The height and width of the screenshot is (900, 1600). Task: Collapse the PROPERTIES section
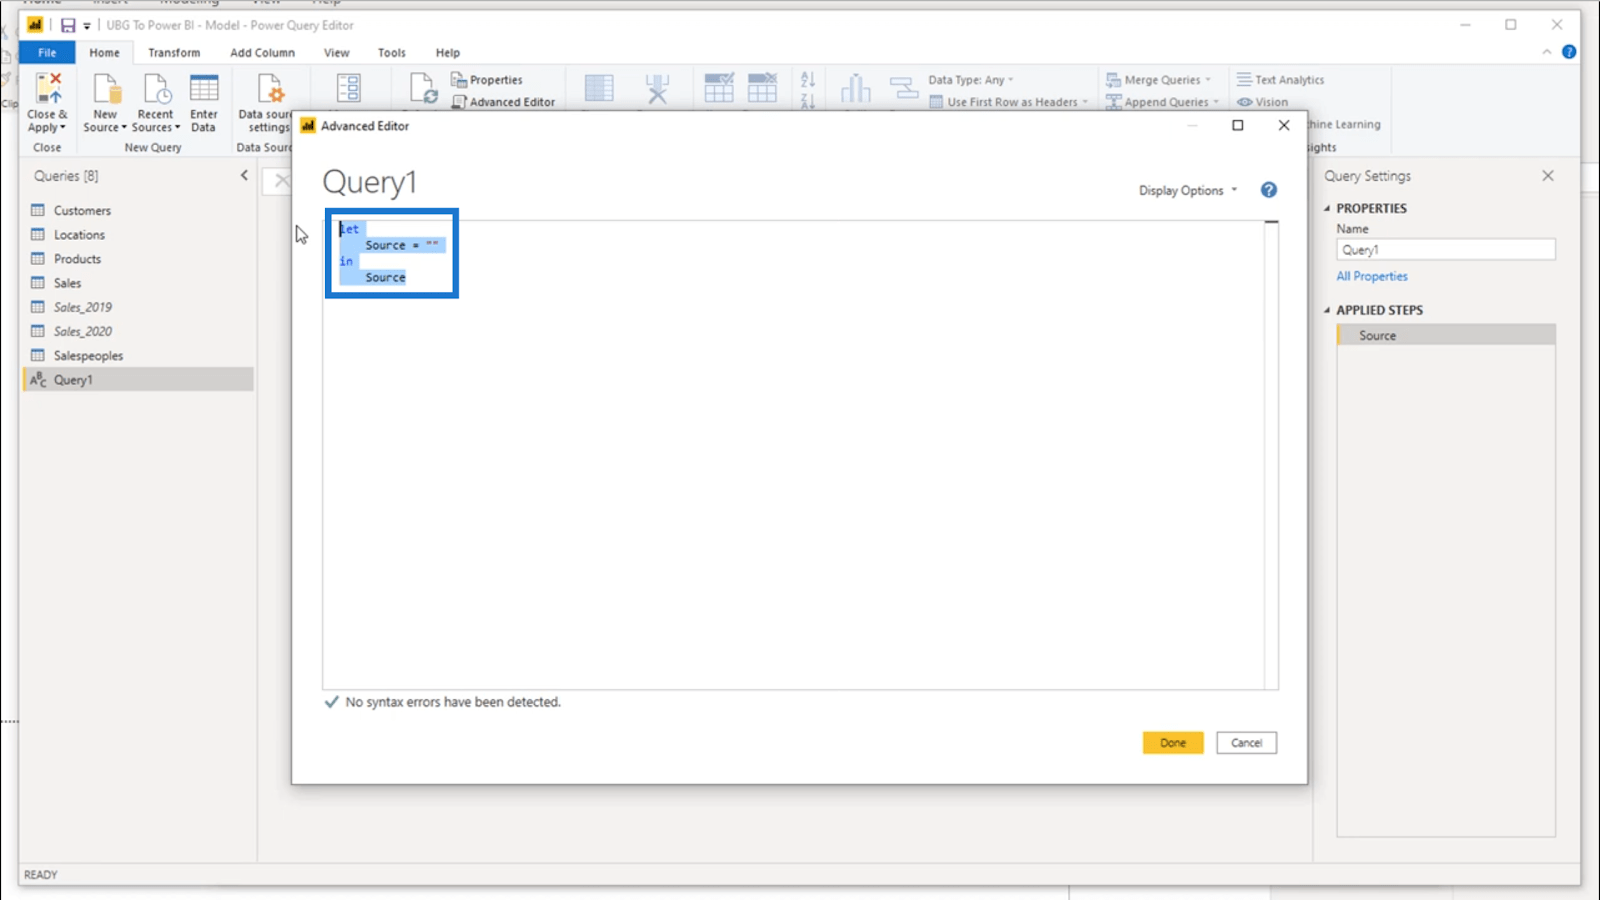pos(1327,209)
